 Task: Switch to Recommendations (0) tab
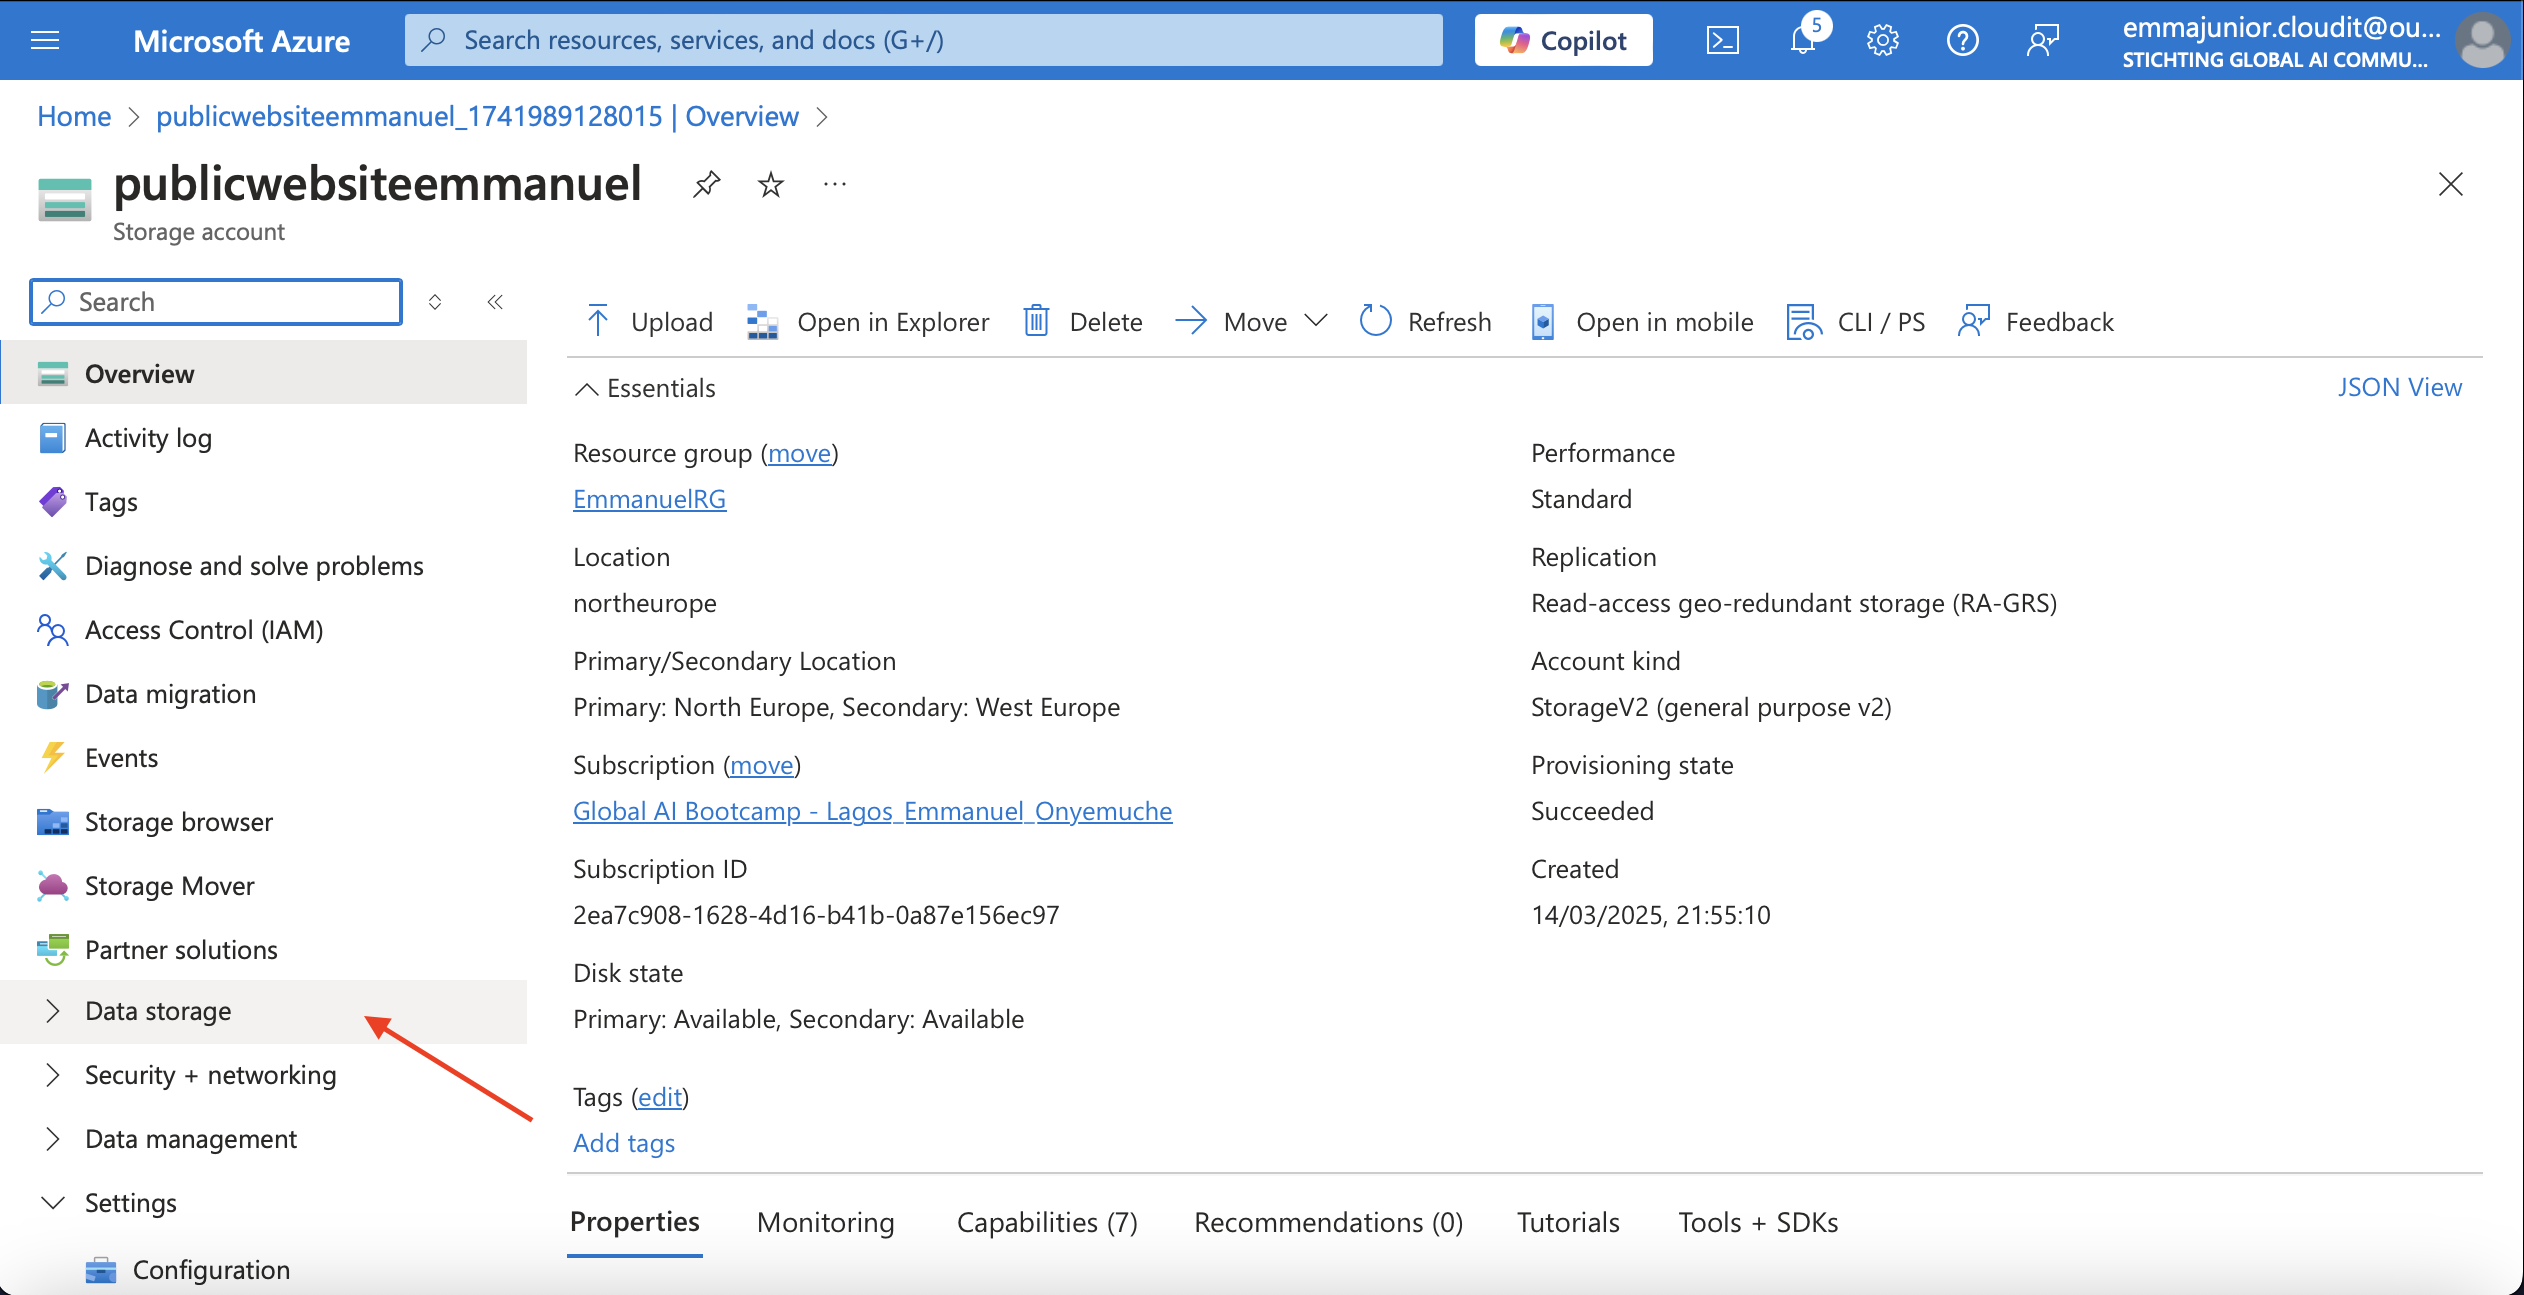tap(1328, 1222)
